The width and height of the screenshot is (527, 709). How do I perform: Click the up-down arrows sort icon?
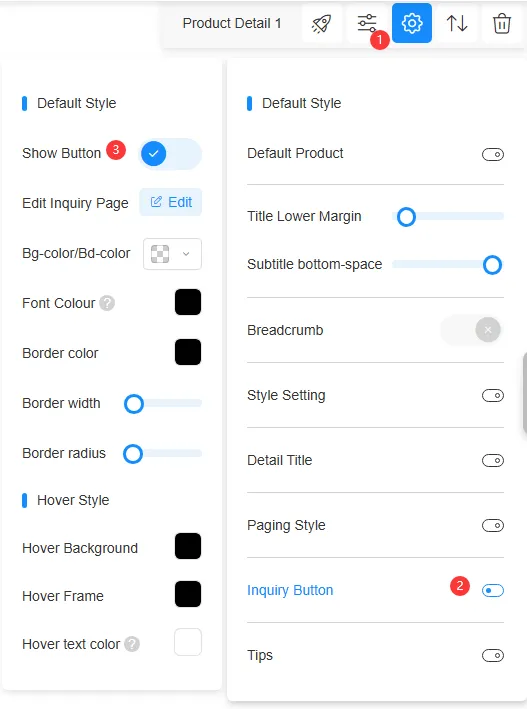tap(457, 24)
